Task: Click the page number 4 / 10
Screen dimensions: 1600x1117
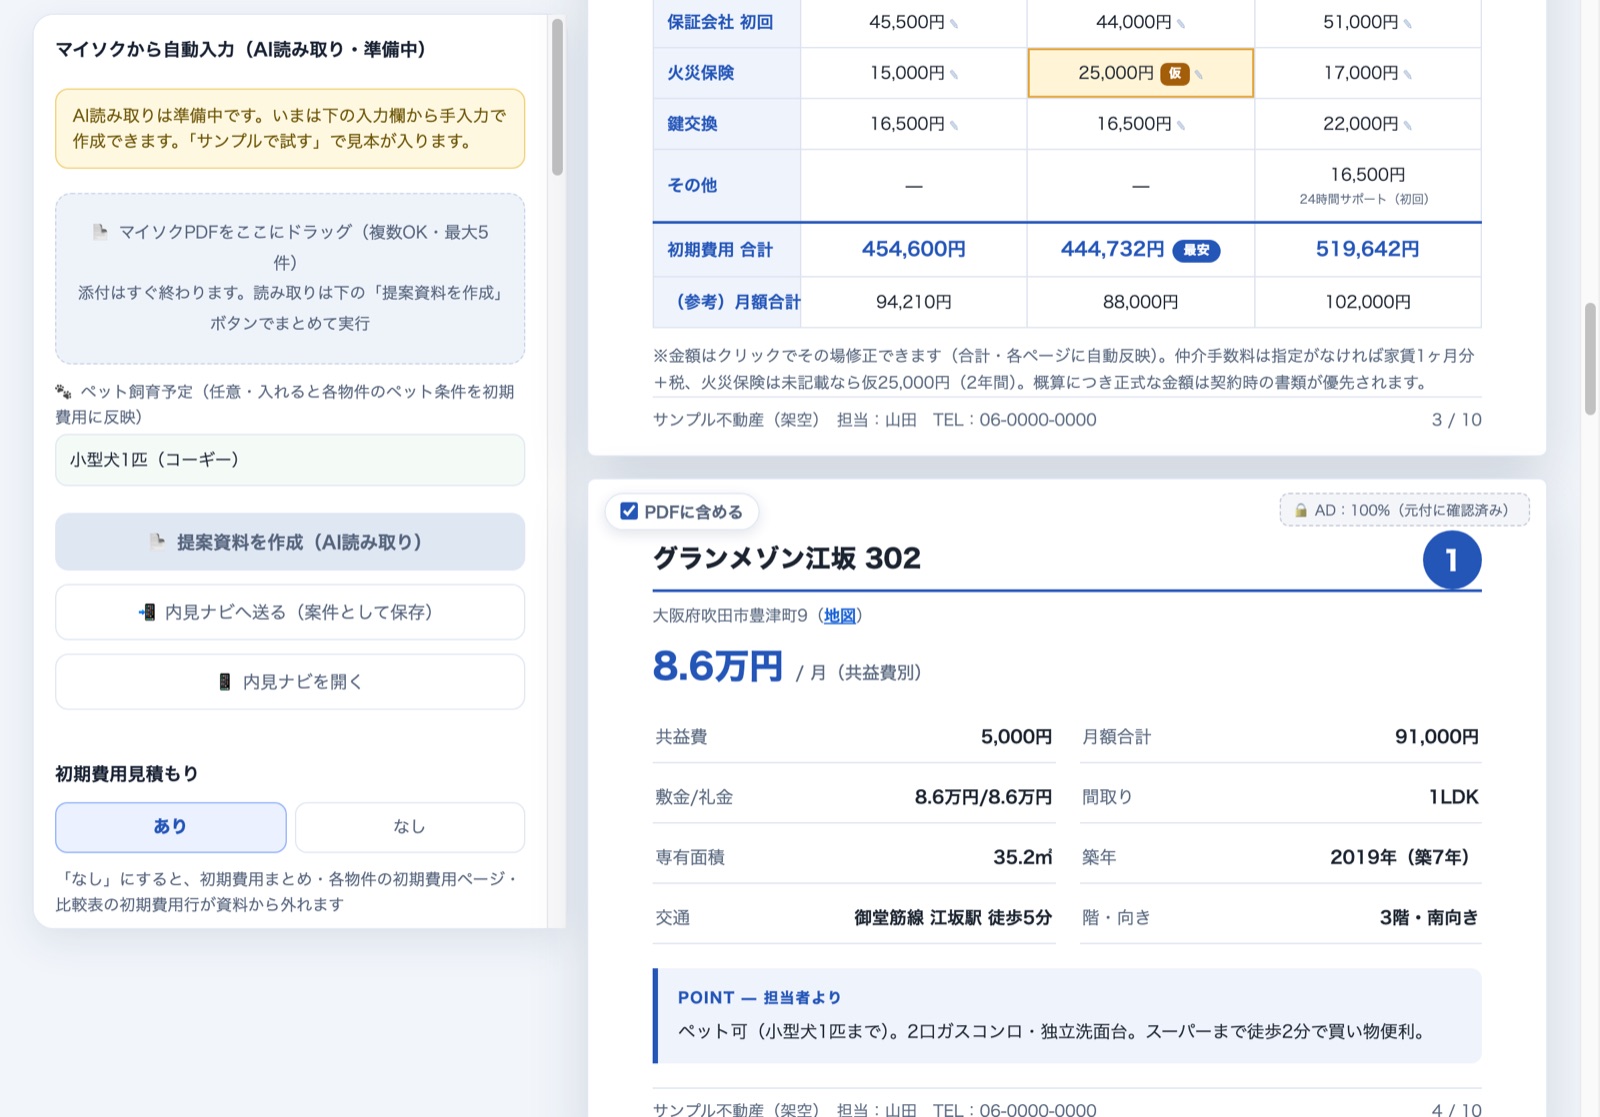Action: point(1457,1109)
